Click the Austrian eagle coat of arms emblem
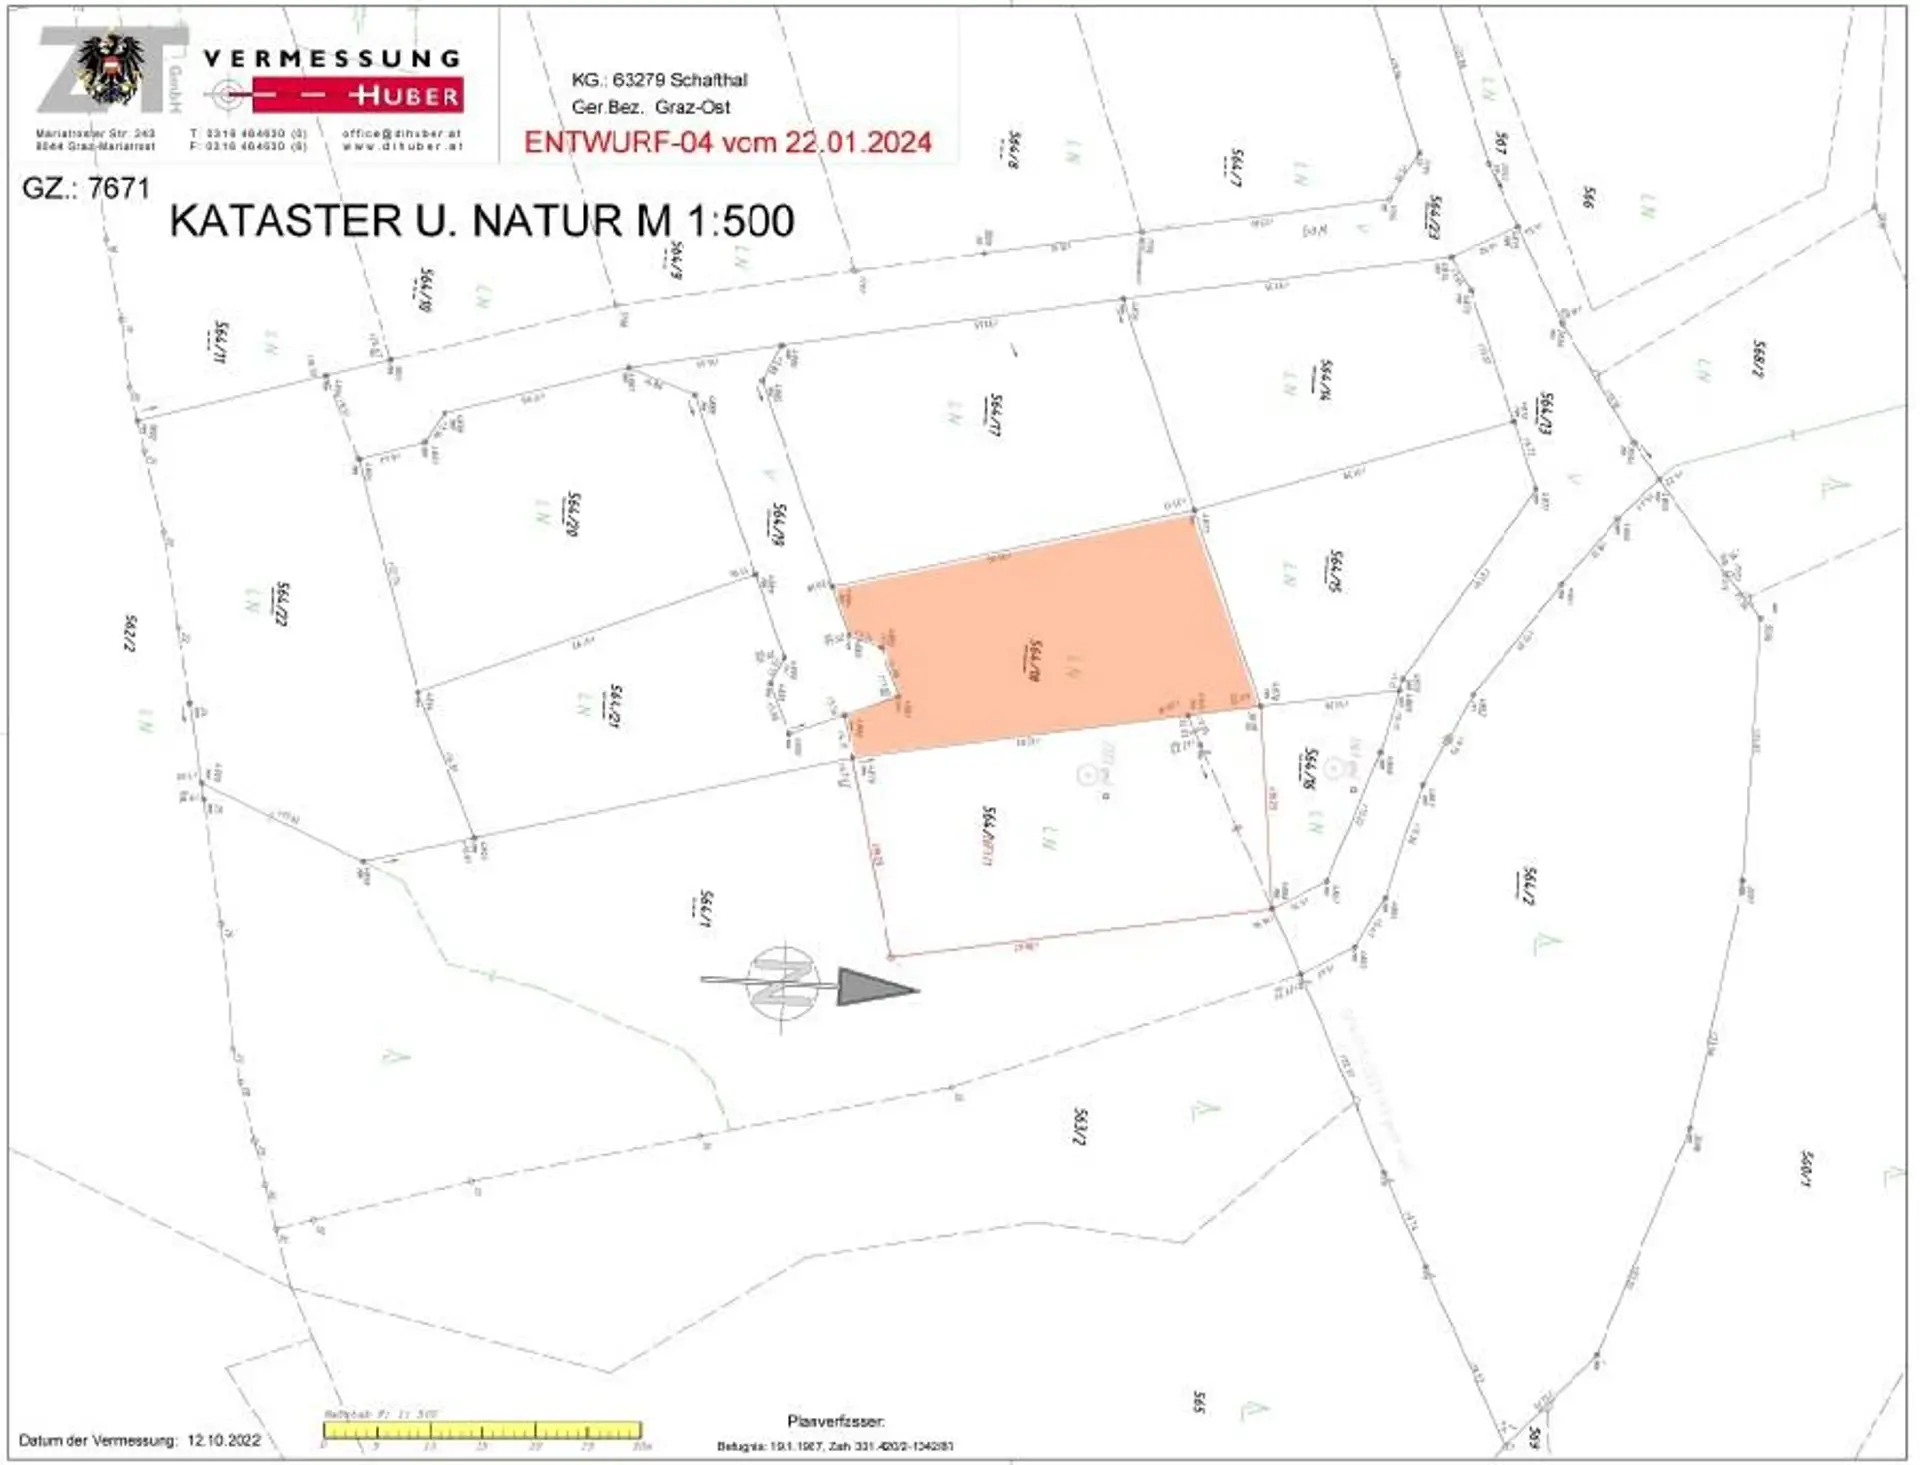Screen dimensions: 1920x1465 [x=112, y=70]
